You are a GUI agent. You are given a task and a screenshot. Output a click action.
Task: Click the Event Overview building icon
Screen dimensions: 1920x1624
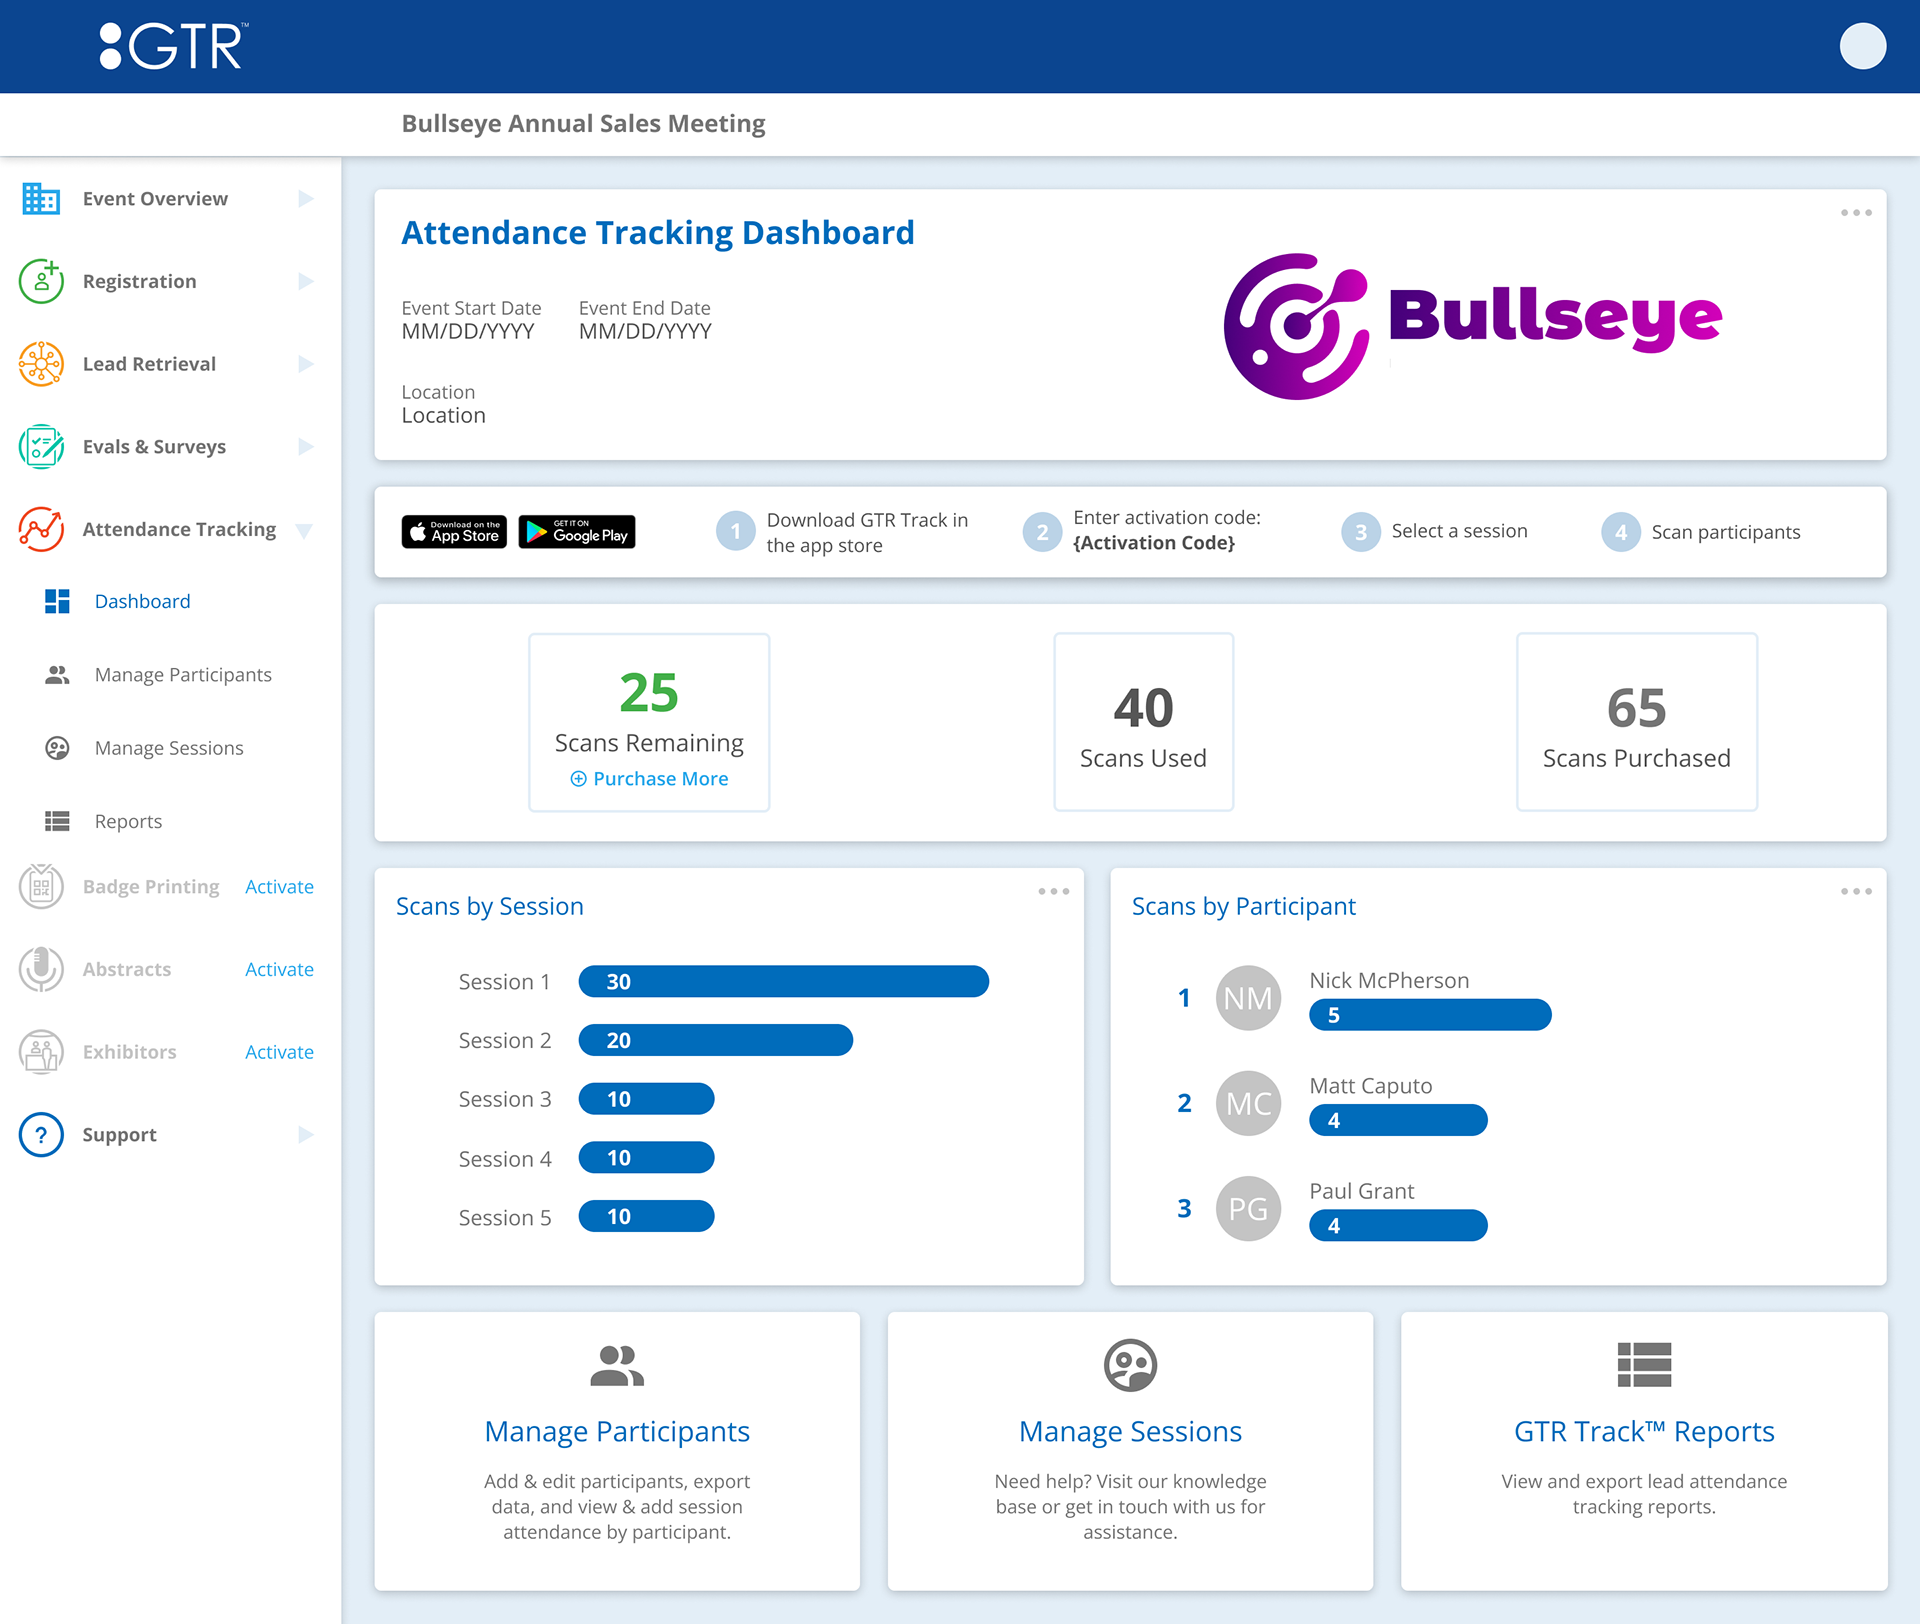pyautogui.click(x=41, y=199)
